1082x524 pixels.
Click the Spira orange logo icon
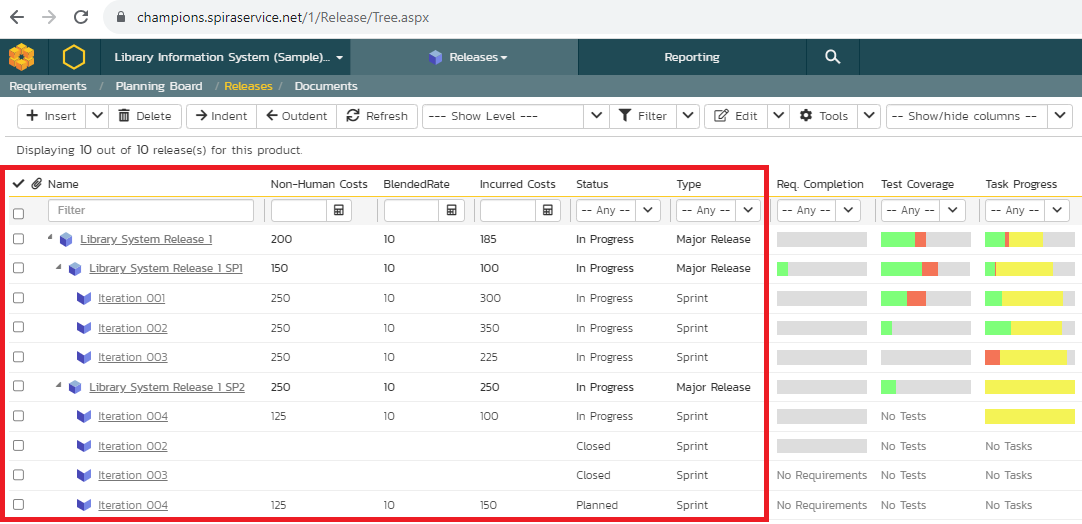tap(21, 57)
